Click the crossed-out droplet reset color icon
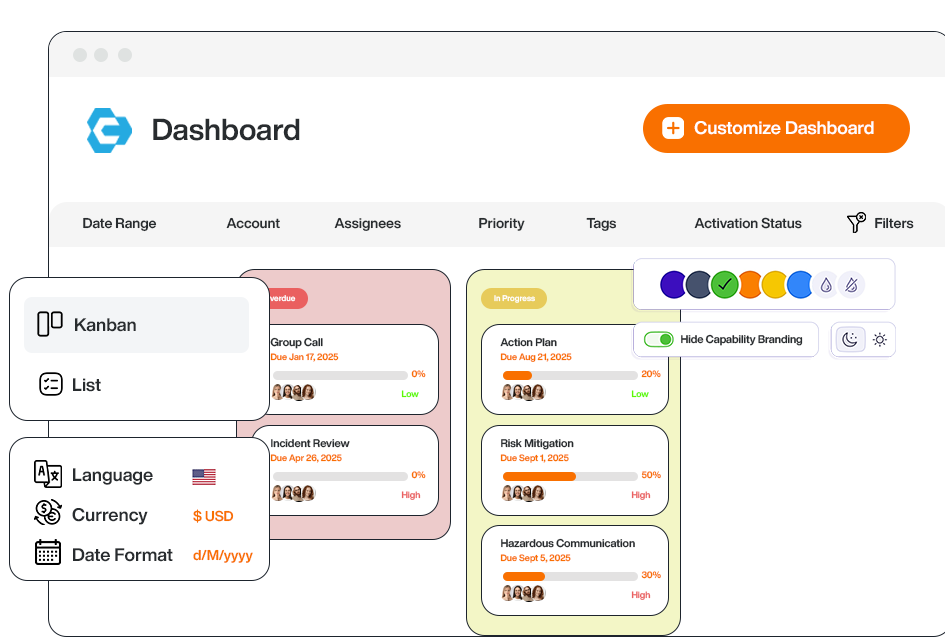Viewport: 945px width, 637px height. click(x=850, y=285)
